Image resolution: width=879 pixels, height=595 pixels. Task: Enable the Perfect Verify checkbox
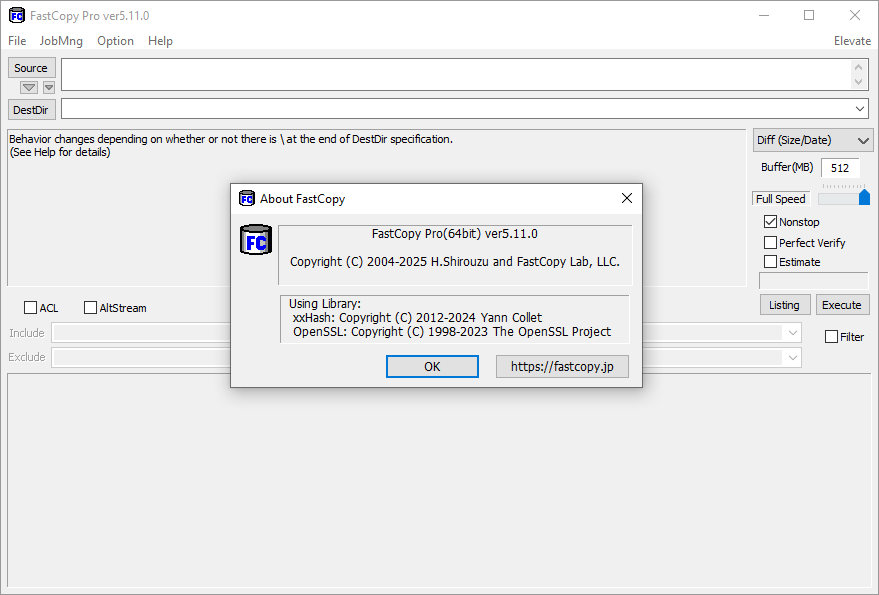pos(770,242)
